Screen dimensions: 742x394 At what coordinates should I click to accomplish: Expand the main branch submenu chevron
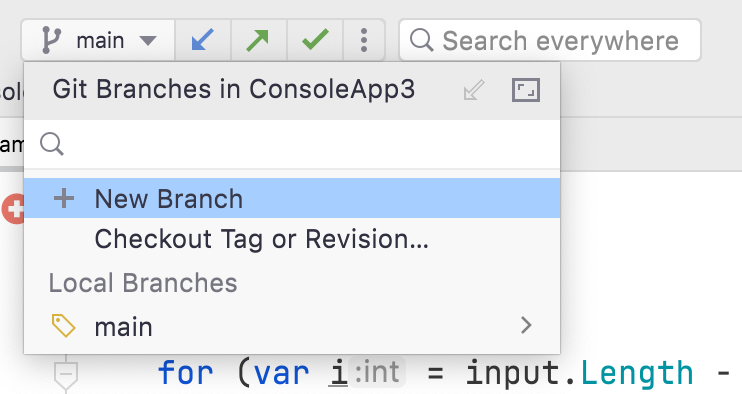(526, 325)
